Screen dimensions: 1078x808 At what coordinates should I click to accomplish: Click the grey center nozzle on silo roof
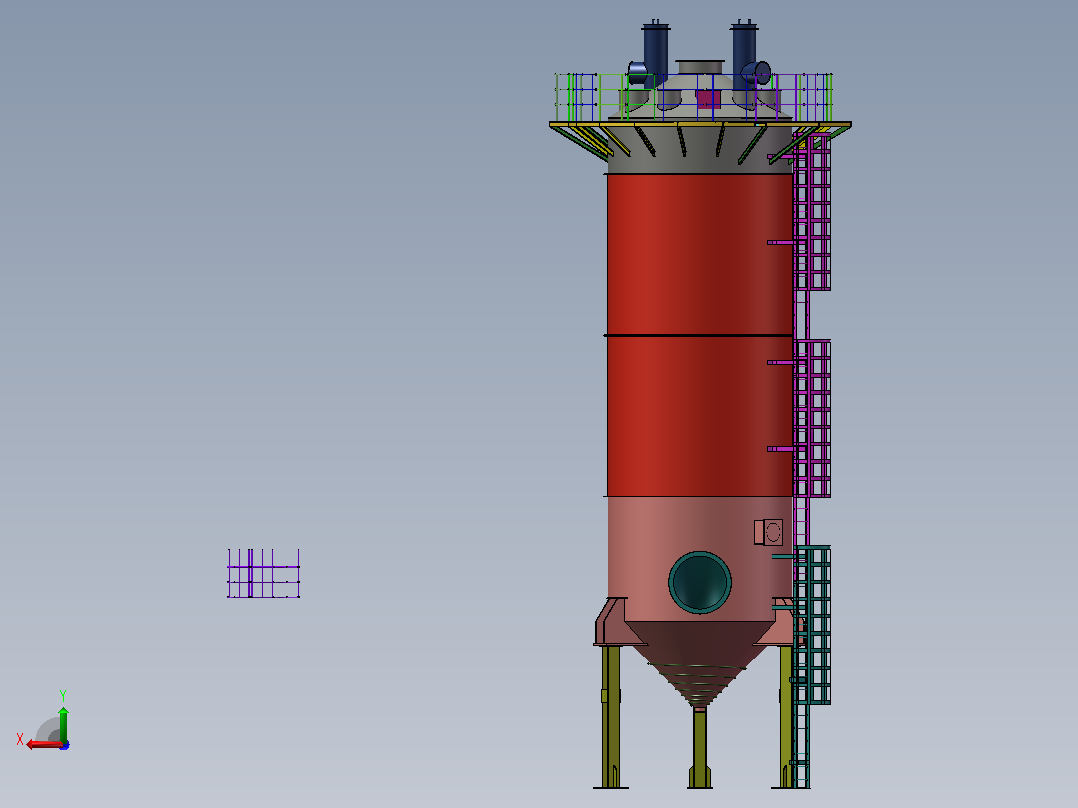700,67
